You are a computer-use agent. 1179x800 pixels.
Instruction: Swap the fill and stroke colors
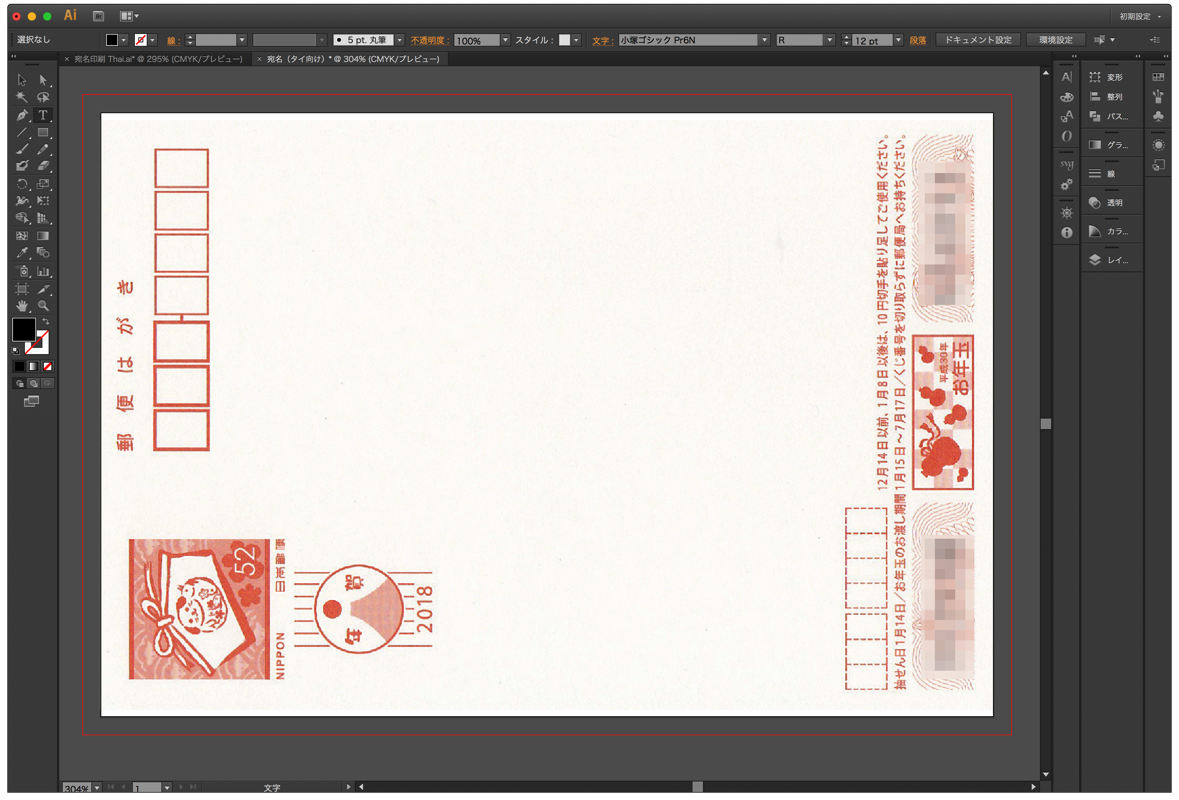click(x=46, y=322)
